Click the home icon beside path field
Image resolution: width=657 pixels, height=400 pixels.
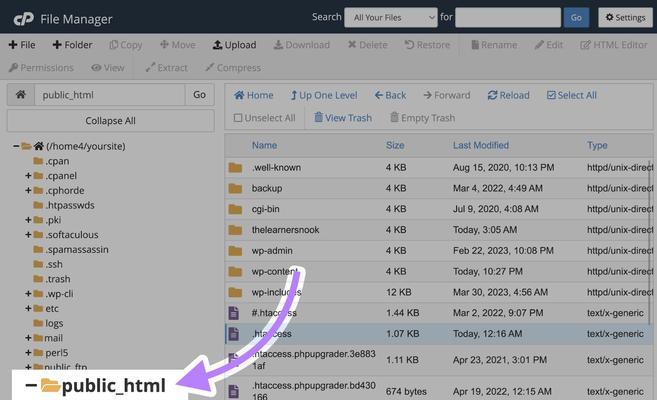coord(21,95)
